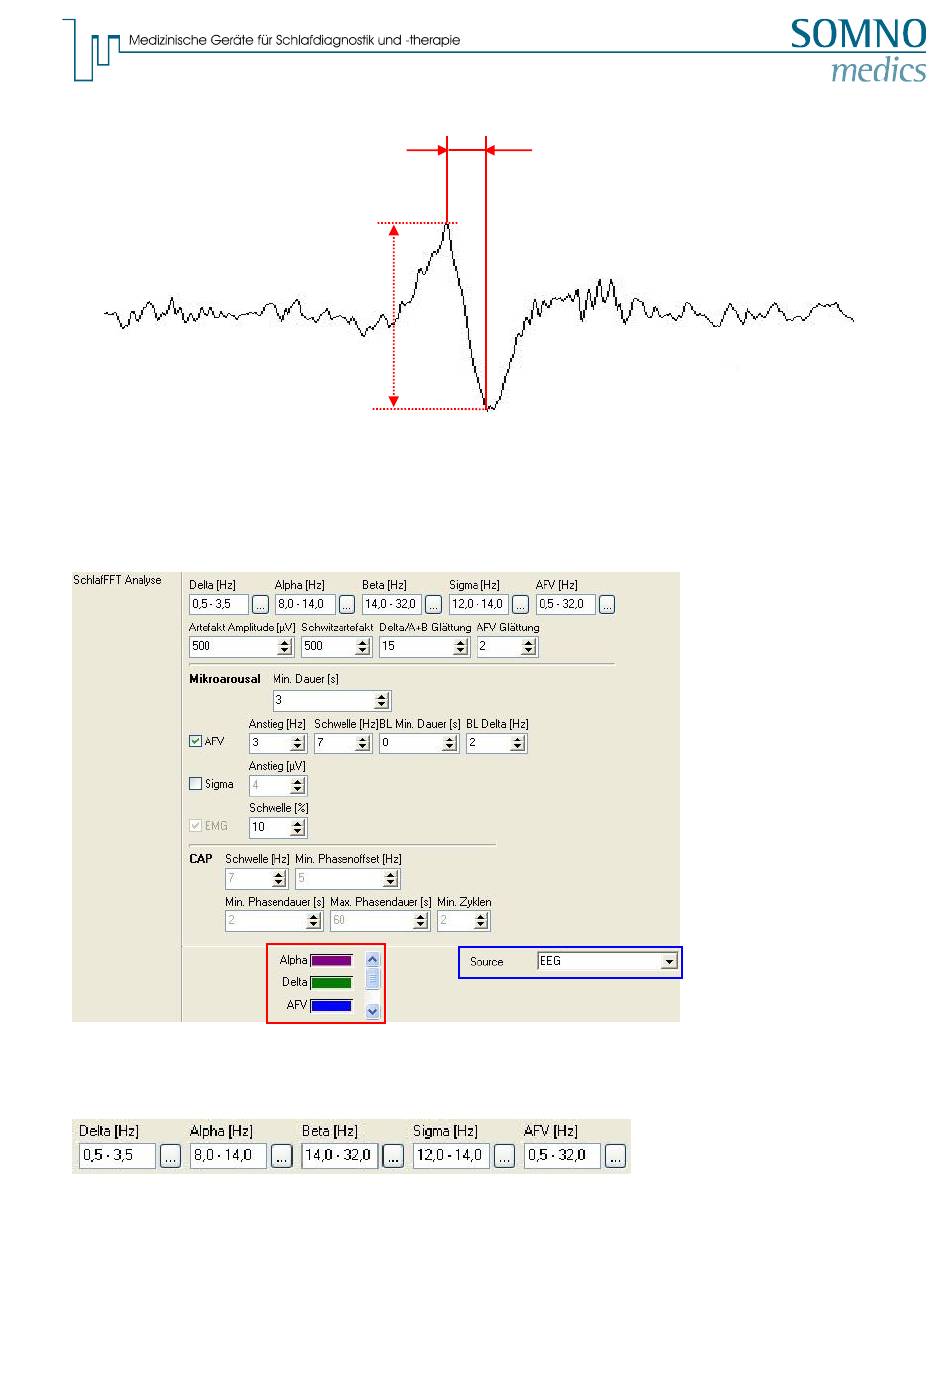Click Sigma [Hz] field in bottom band strip
This screenshot has width=950, height=1387.
pyautogui.click(x=451, y=1156)
